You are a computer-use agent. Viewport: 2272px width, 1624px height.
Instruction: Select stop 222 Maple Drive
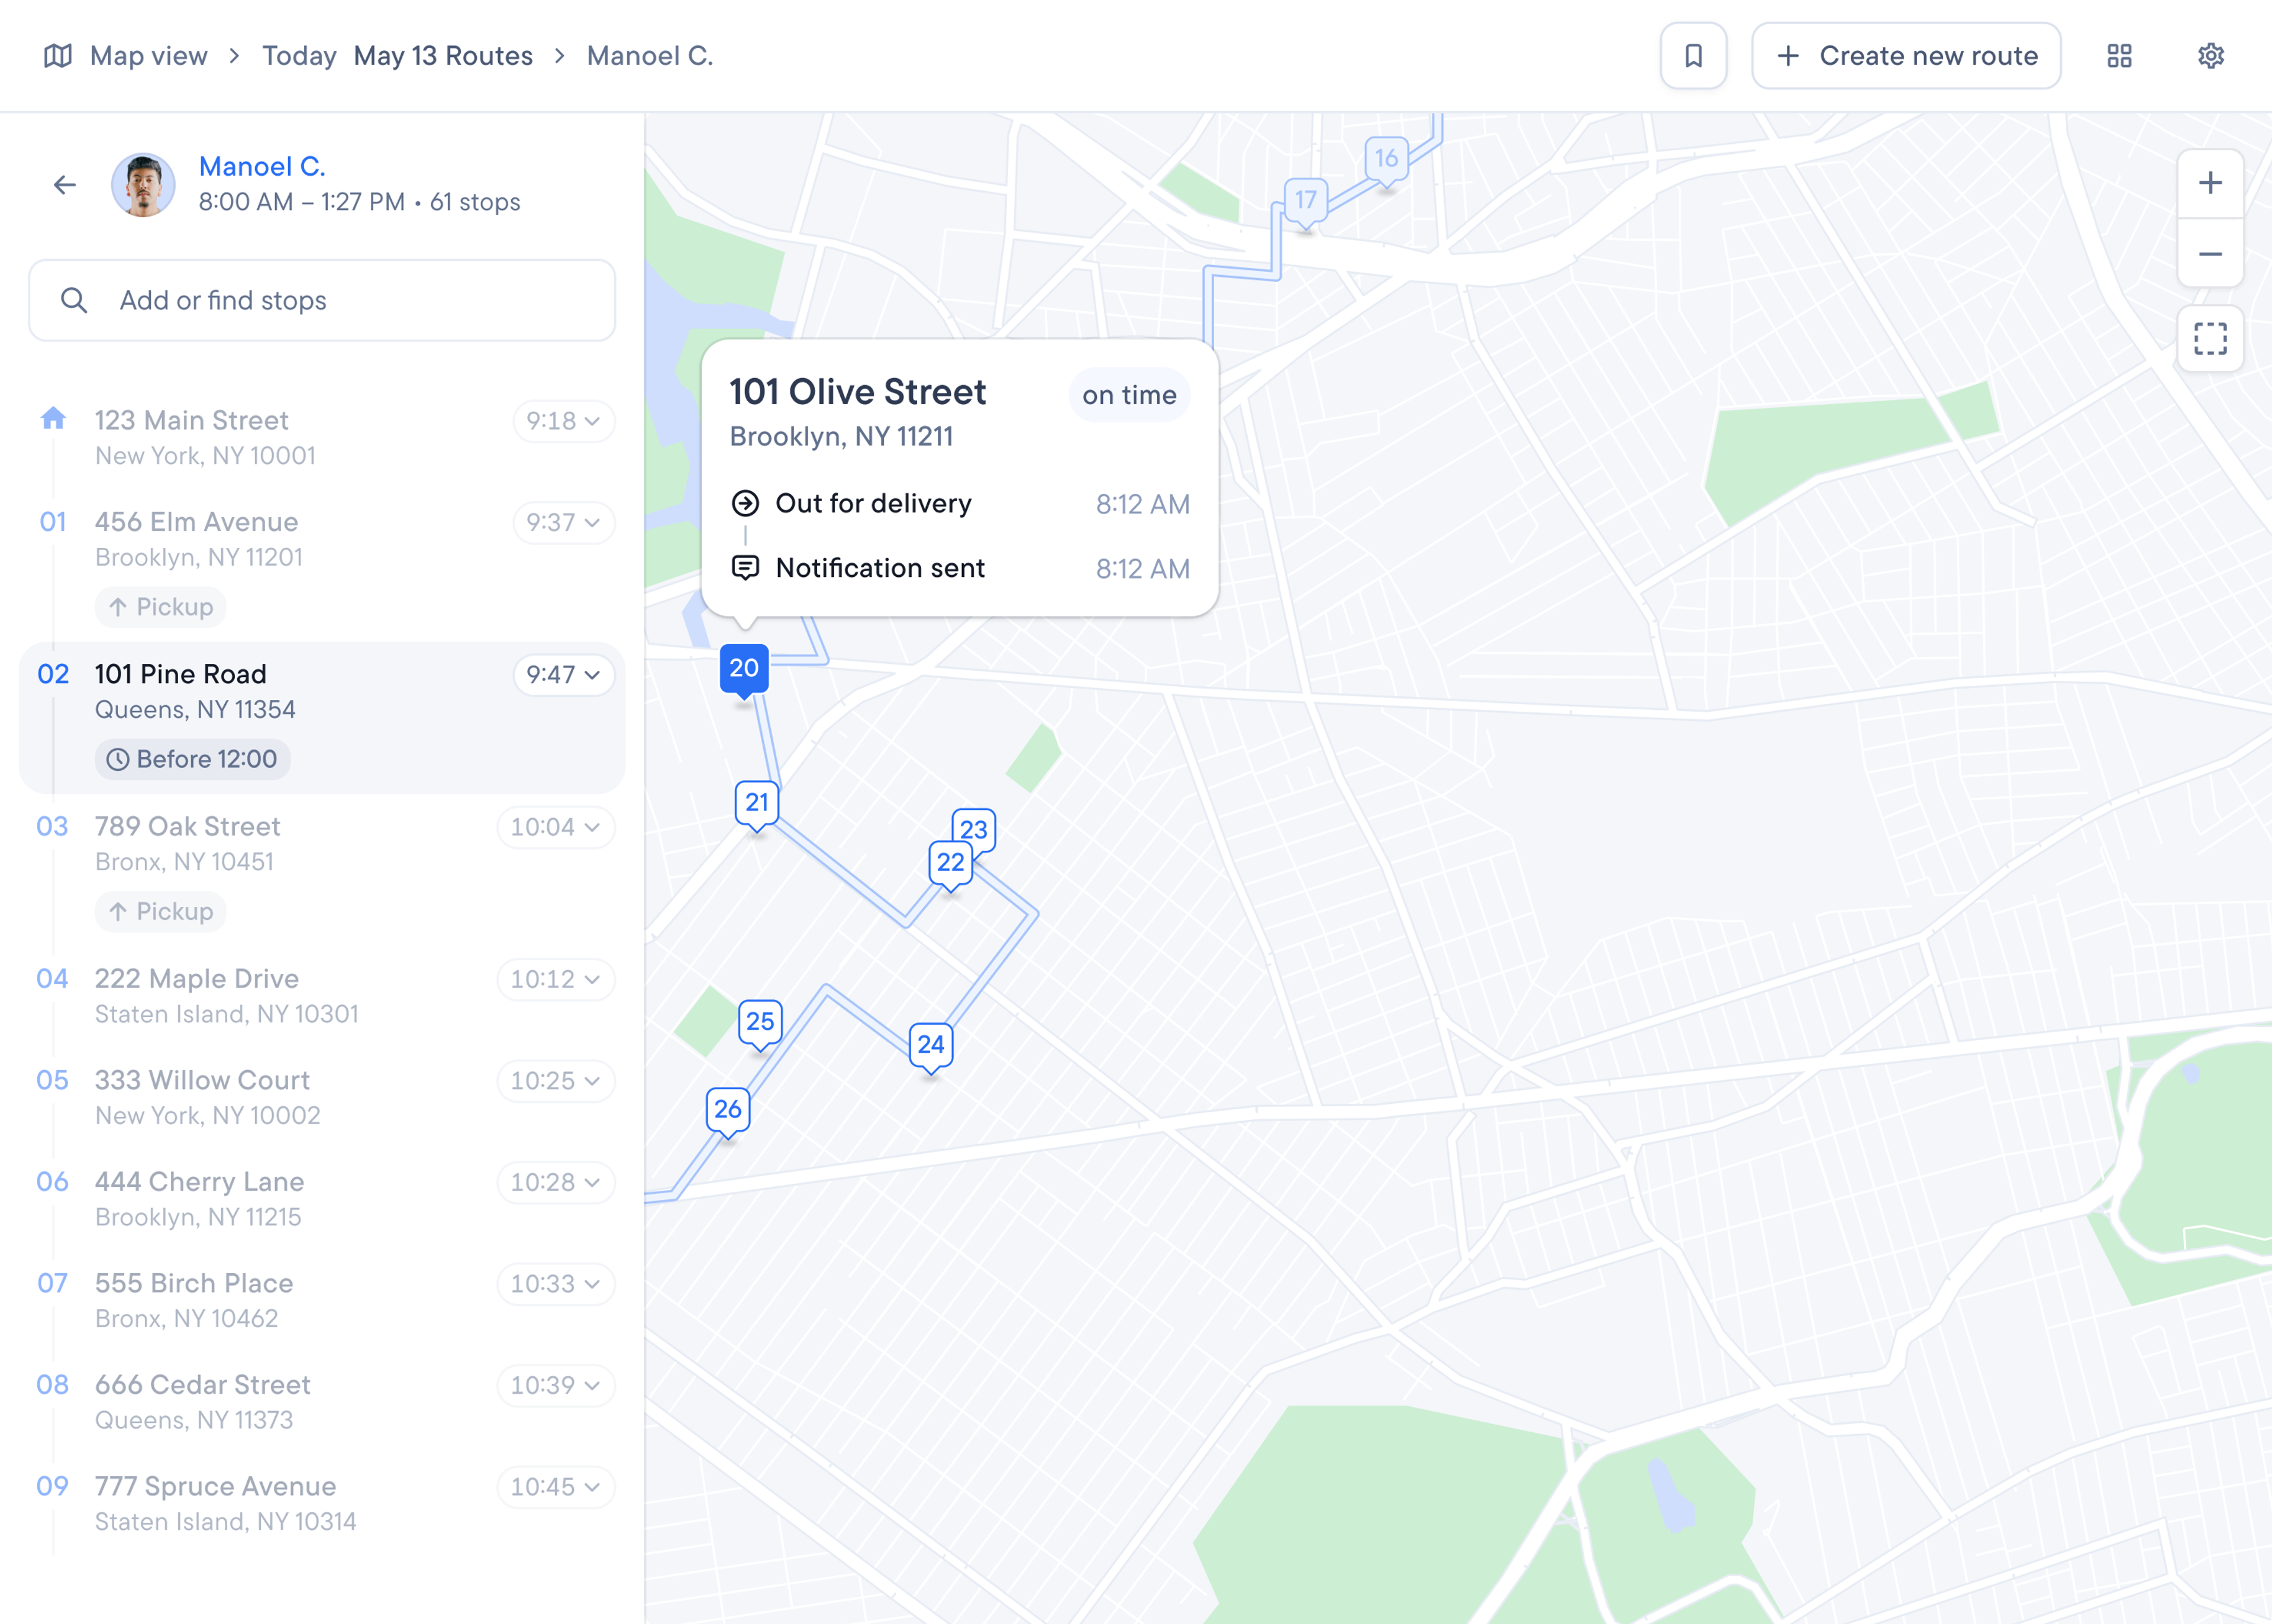(322, 996)
